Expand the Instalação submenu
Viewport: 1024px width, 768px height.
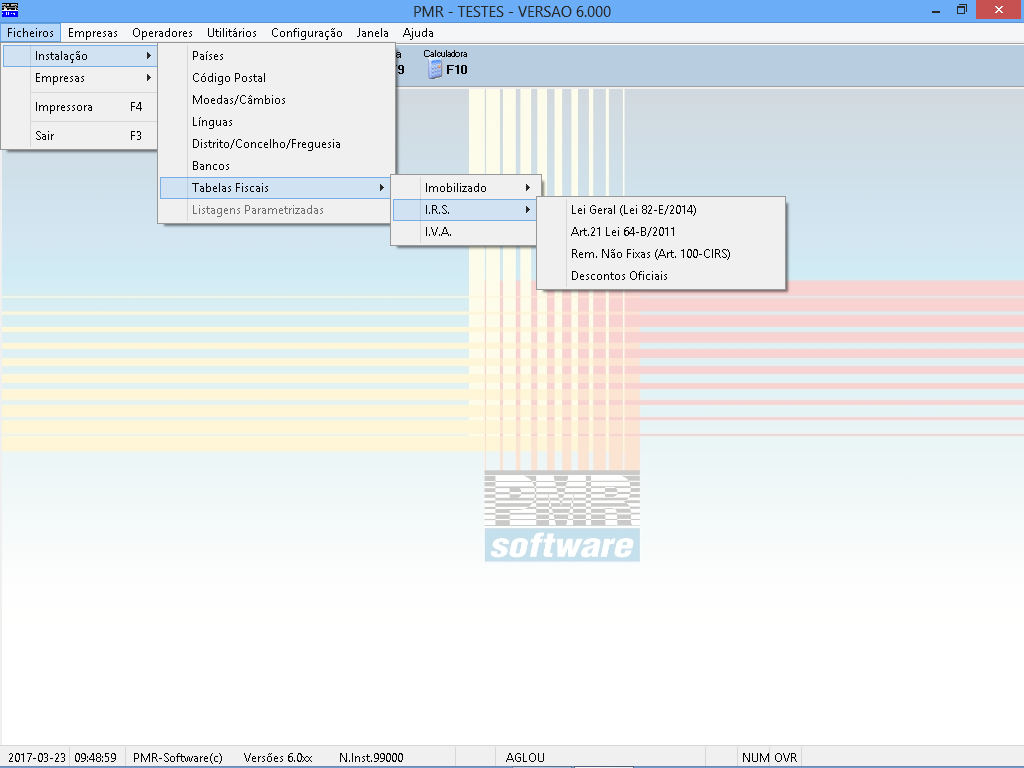pos(80,56)
